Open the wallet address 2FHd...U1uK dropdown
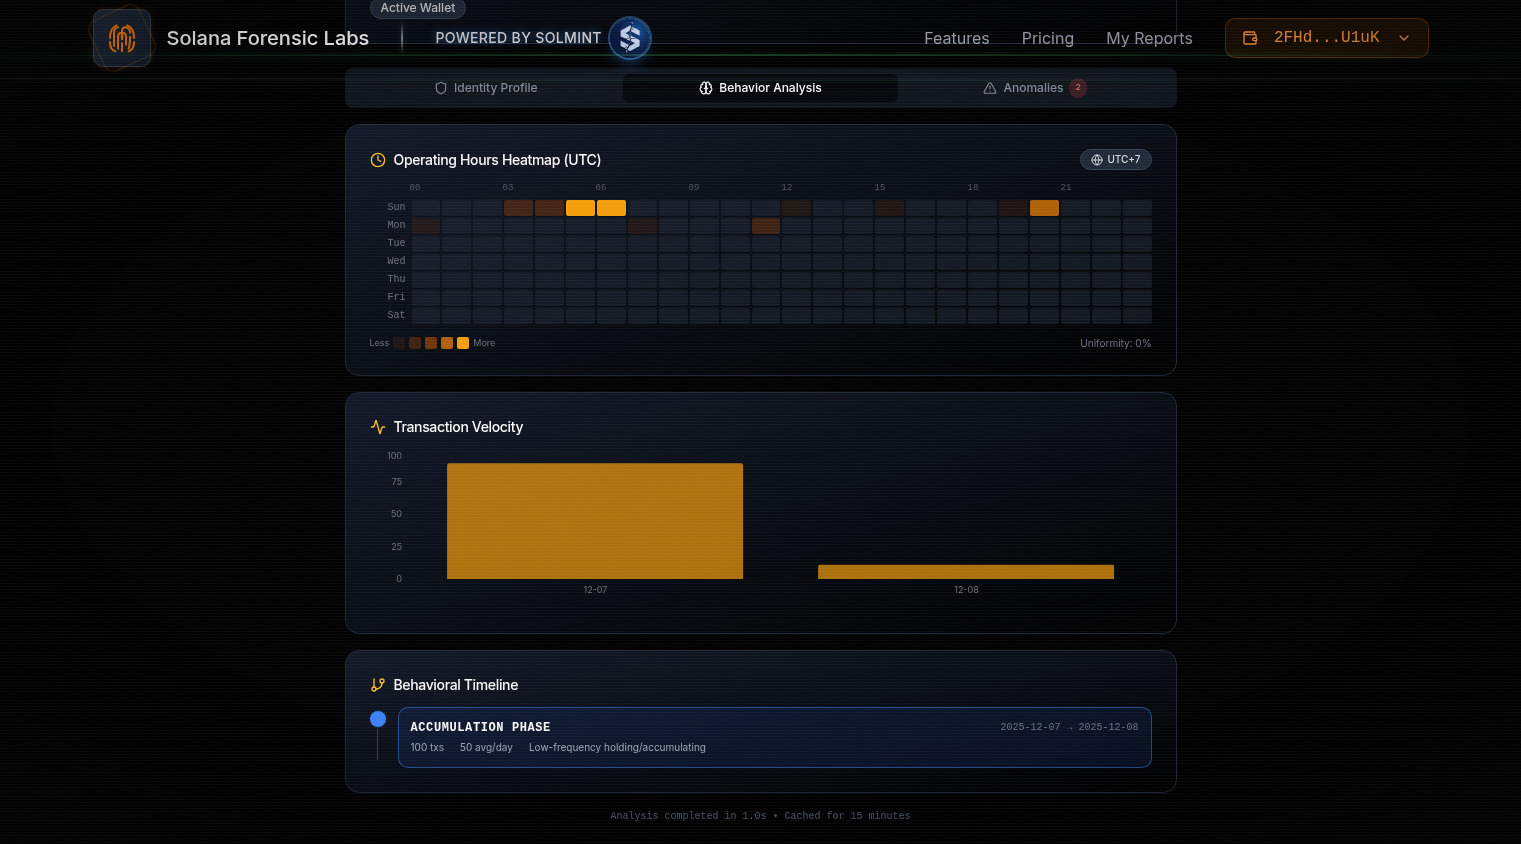 1326,37
